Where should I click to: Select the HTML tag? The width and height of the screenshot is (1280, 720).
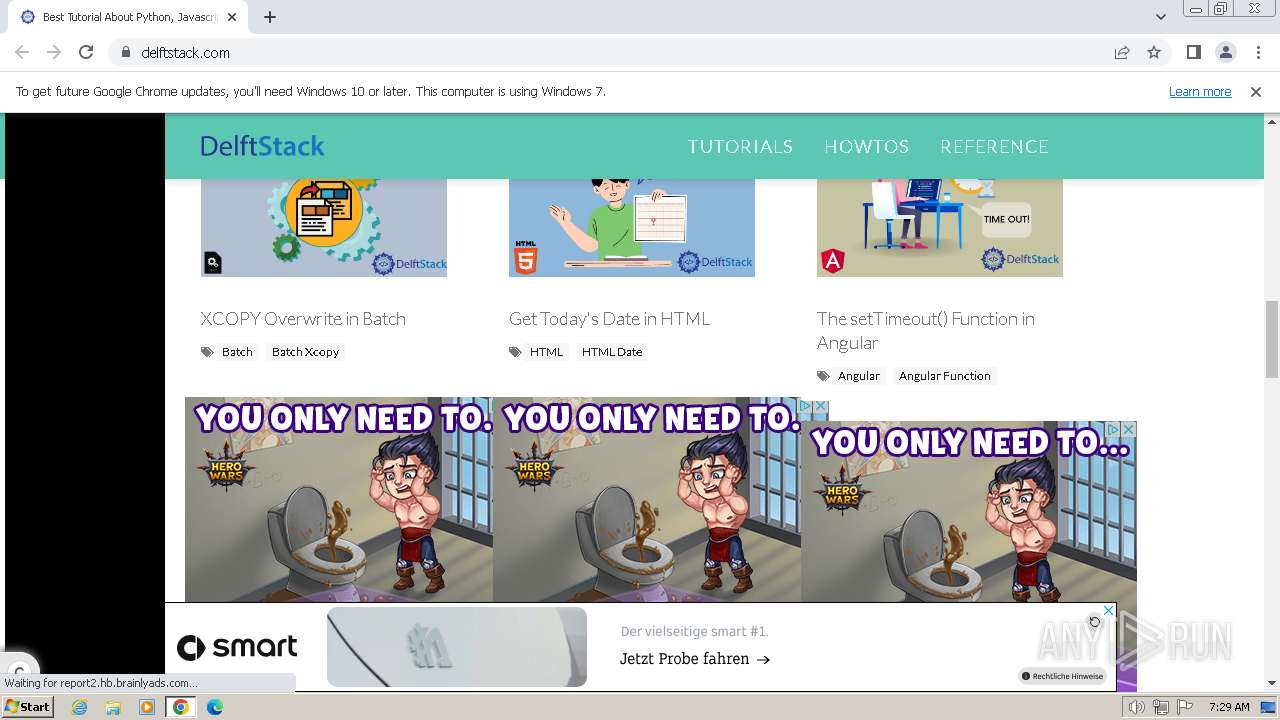tap(546, 352)
